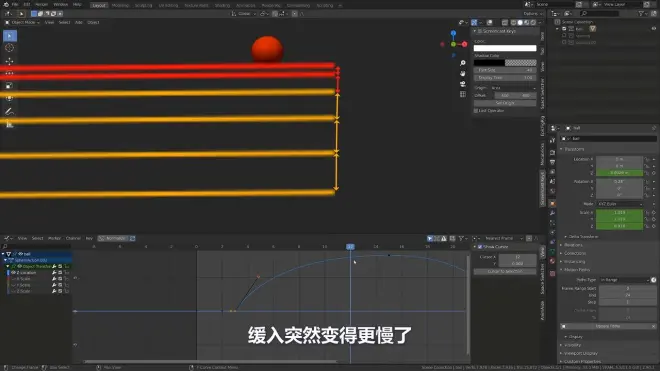Enable the Last Operator checkbox
Screen dimensions: 660x371
(476, 111)
